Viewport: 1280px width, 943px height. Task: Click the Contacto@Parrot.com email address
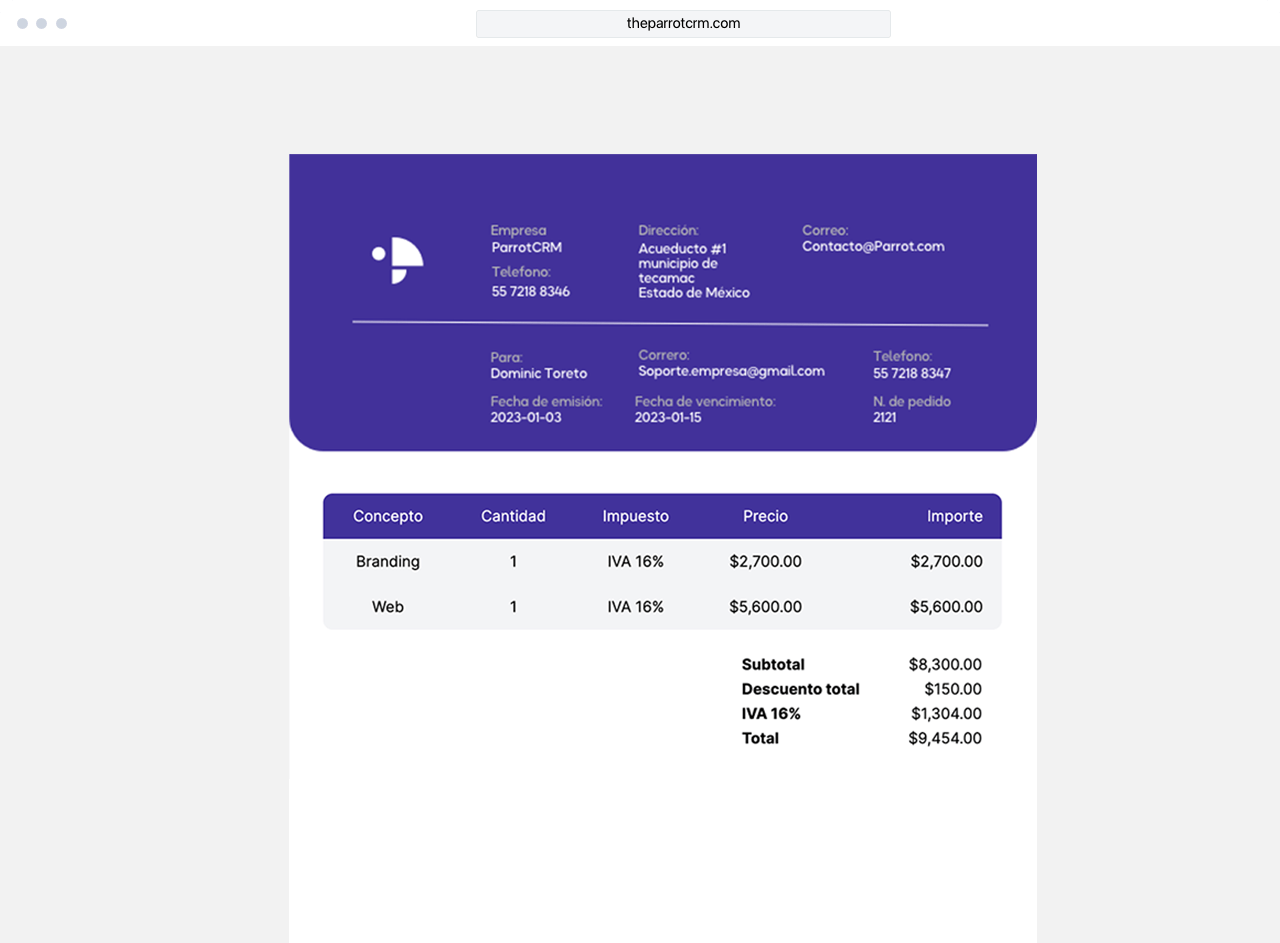click(873, 246)
